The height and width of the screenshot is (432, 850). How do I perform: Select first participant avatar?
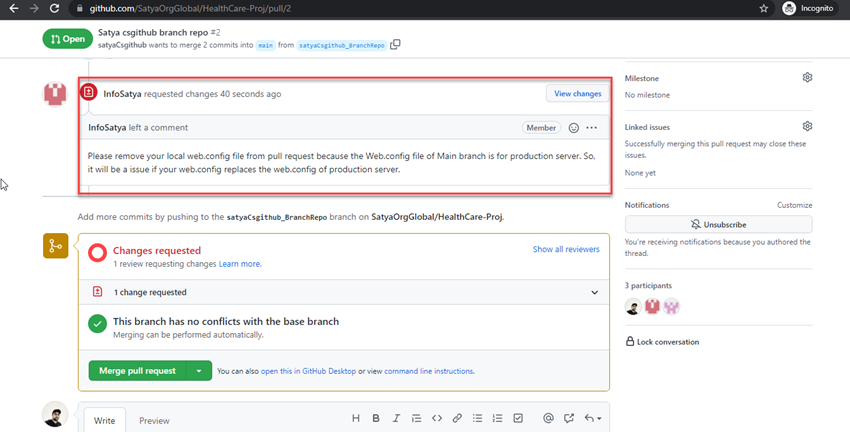click(633, 307)
